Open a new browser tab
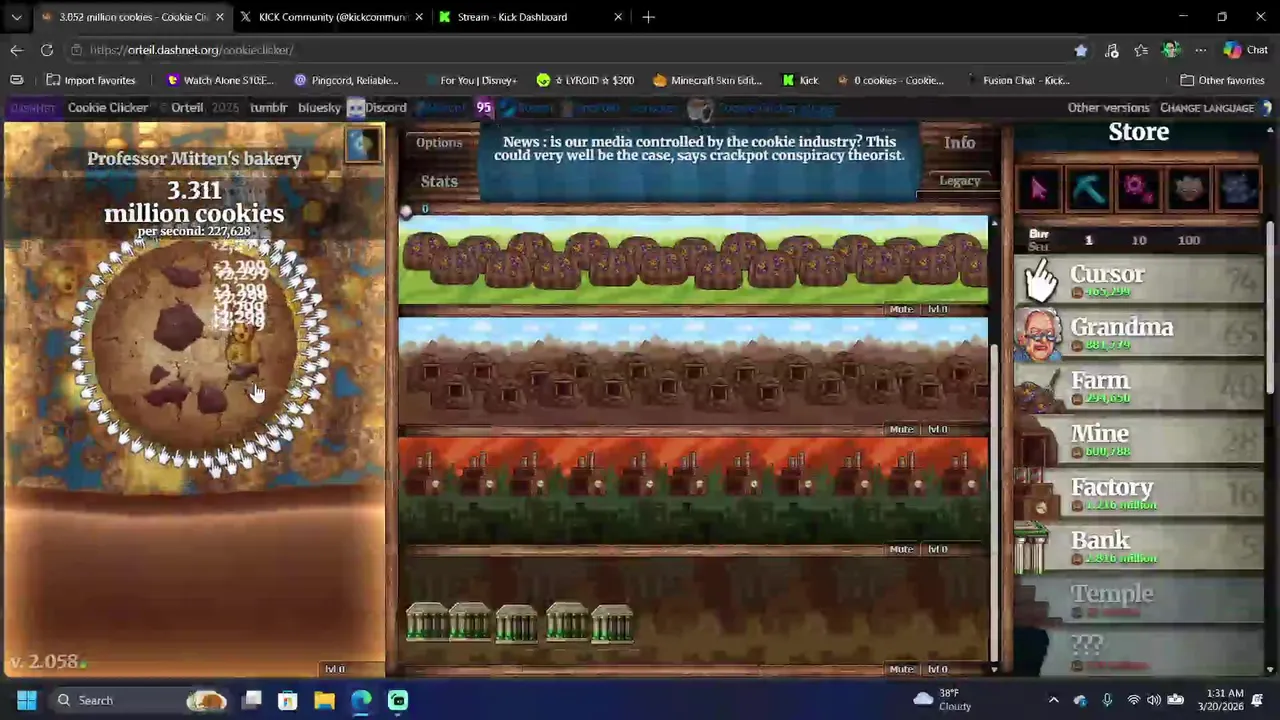Screen dimensions: 1280x720 click(648, 17)
